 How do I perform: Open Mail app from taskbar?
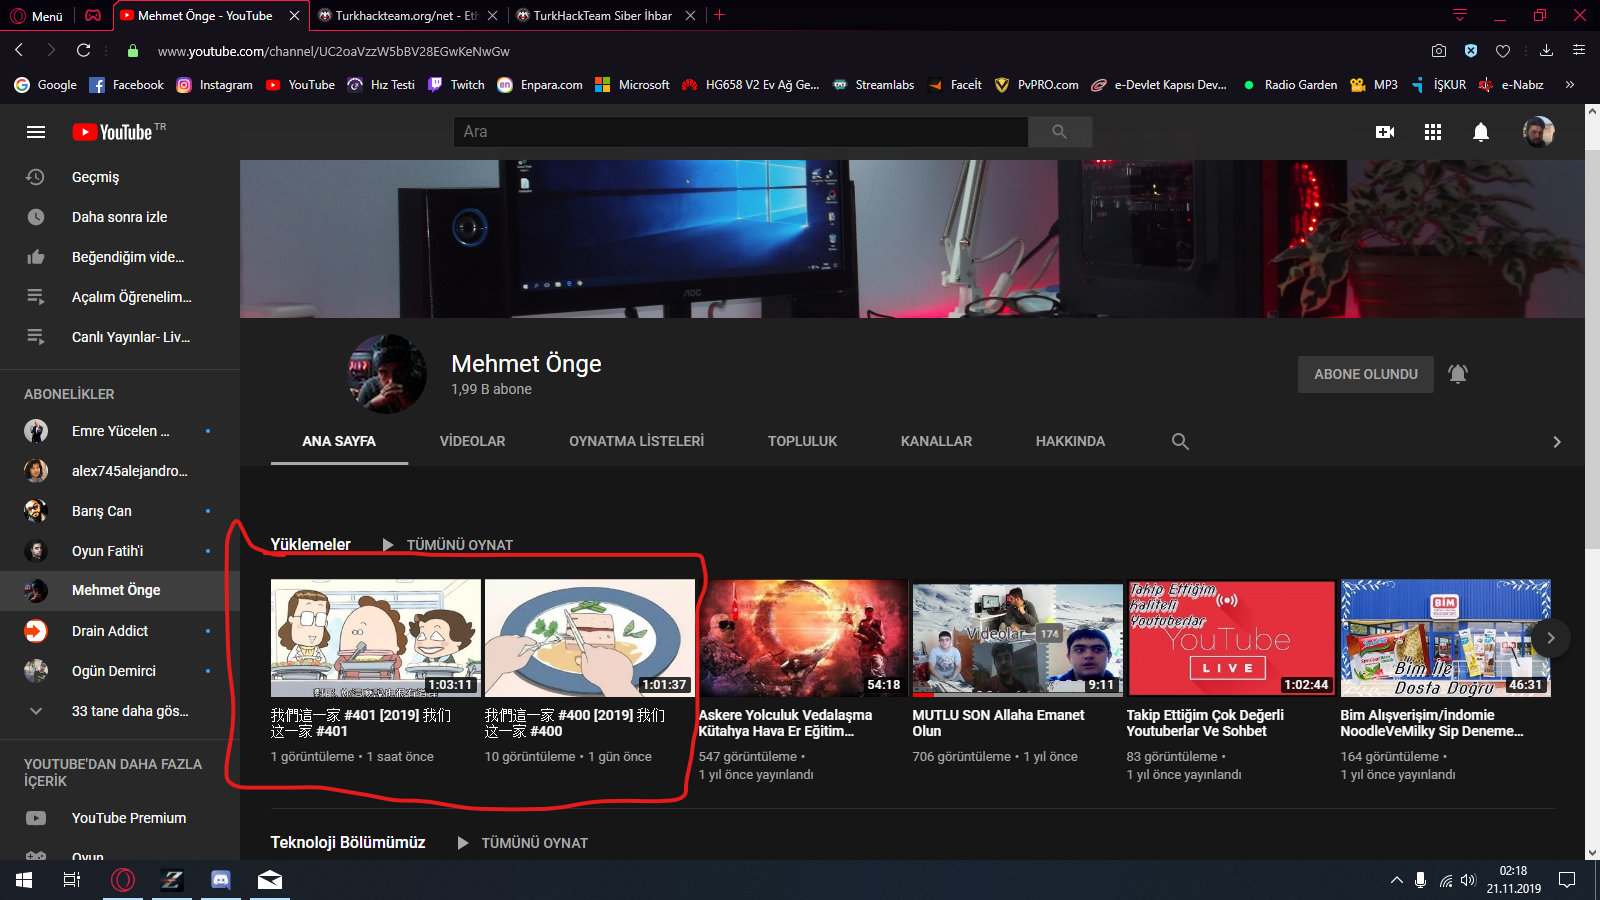point(270,880)
